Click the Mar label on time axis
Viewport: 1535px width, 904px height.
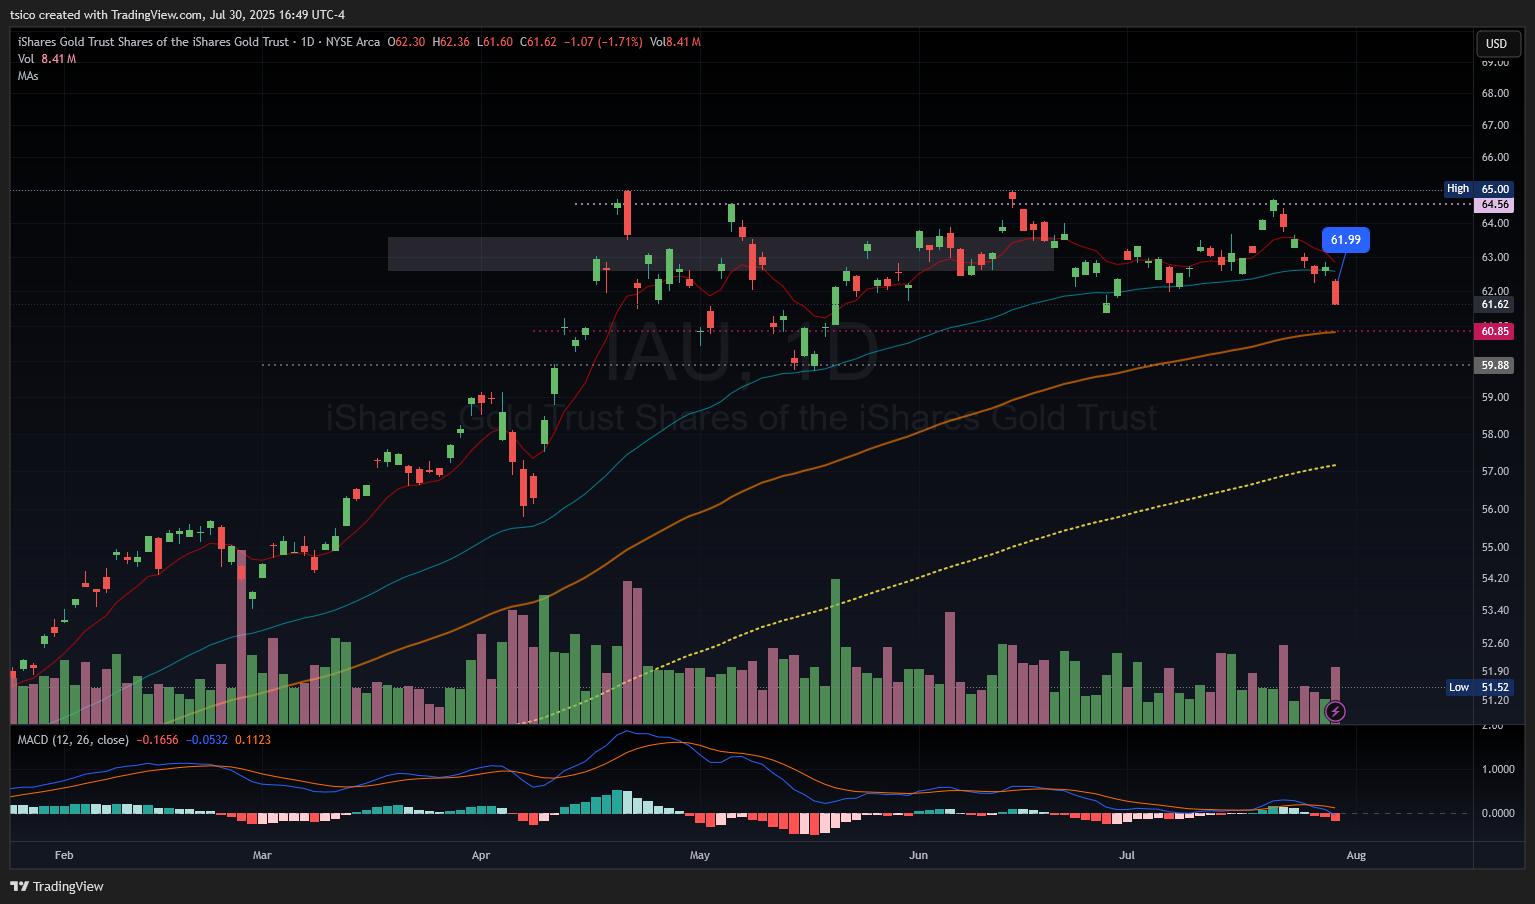[x=262, y=855]
